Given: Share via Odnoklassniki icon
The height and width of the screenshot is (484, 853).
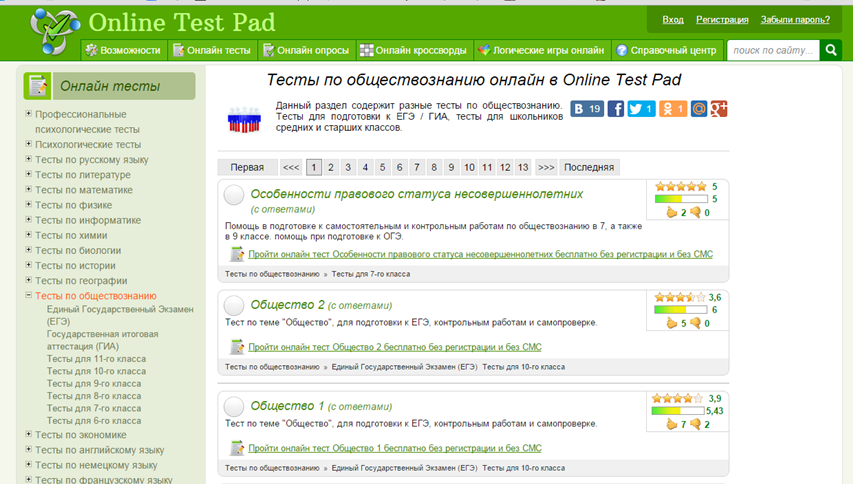Looking at the screenshot, I should tap(673, 109).
